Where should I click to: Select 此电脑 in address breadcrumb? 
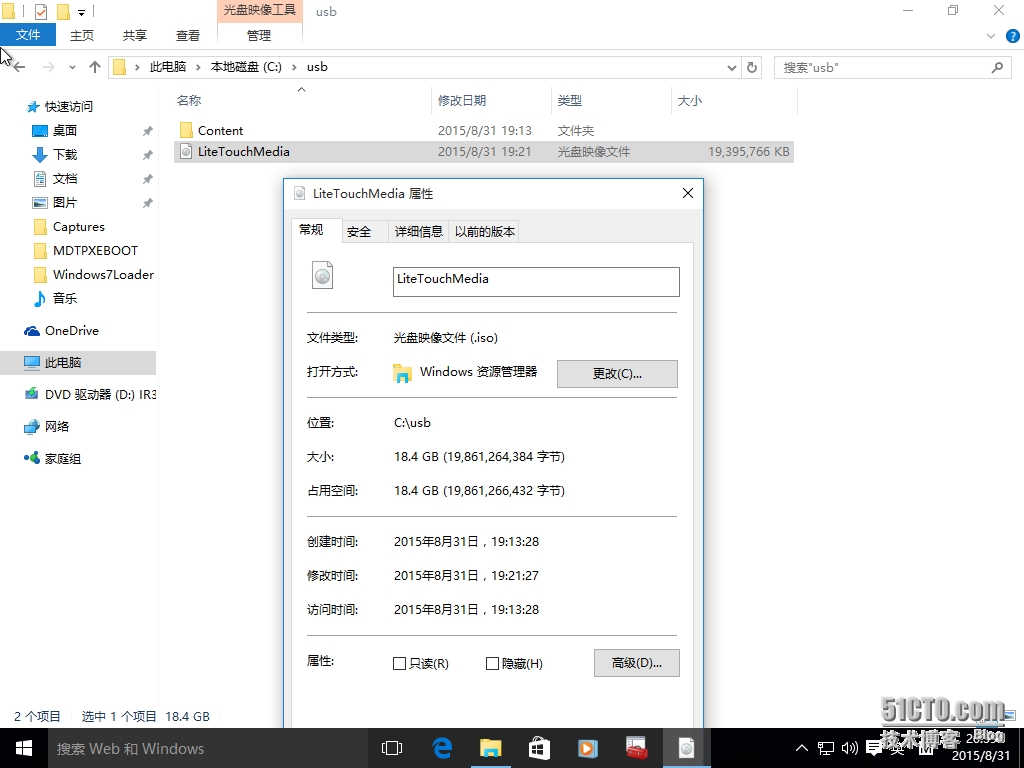click(x=168, y=67)
